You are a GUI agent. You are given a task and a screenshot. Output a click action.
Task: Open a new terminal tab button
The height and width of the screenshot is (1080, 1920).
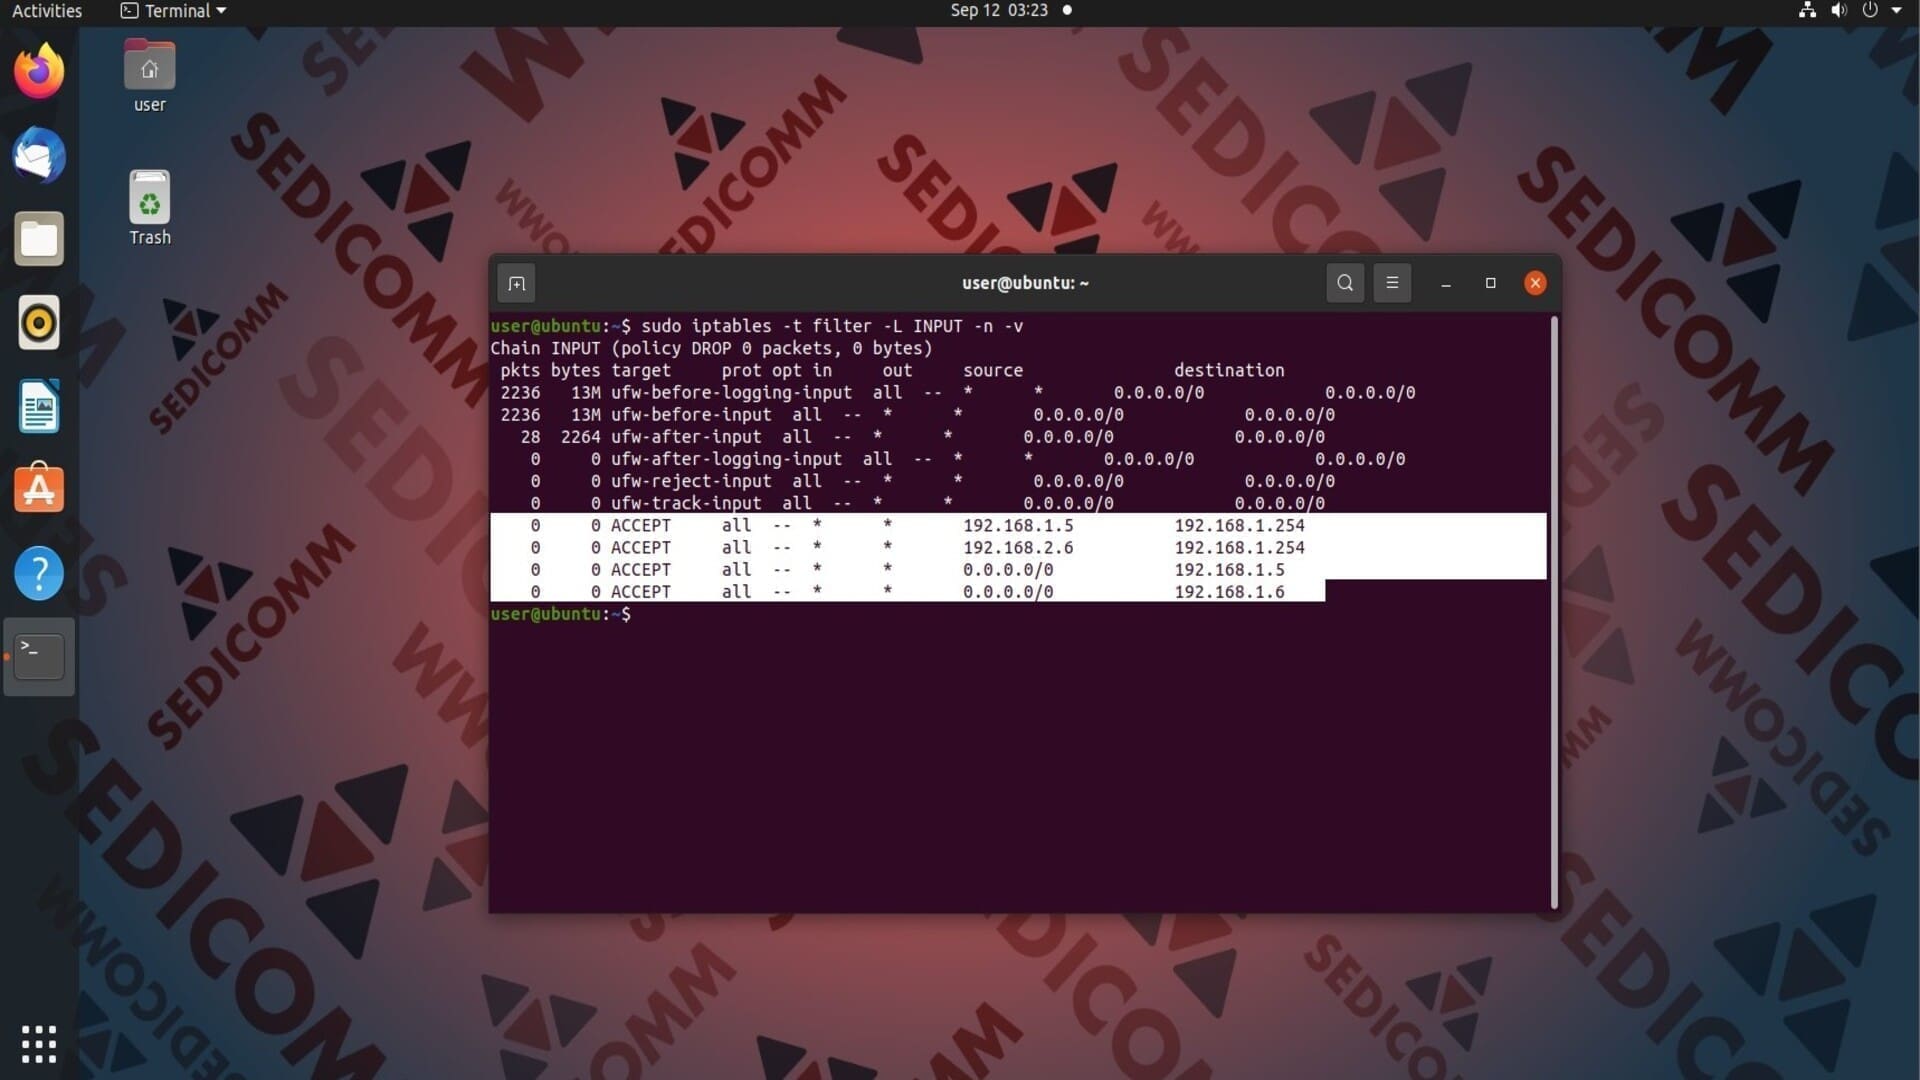click(516, 284)
